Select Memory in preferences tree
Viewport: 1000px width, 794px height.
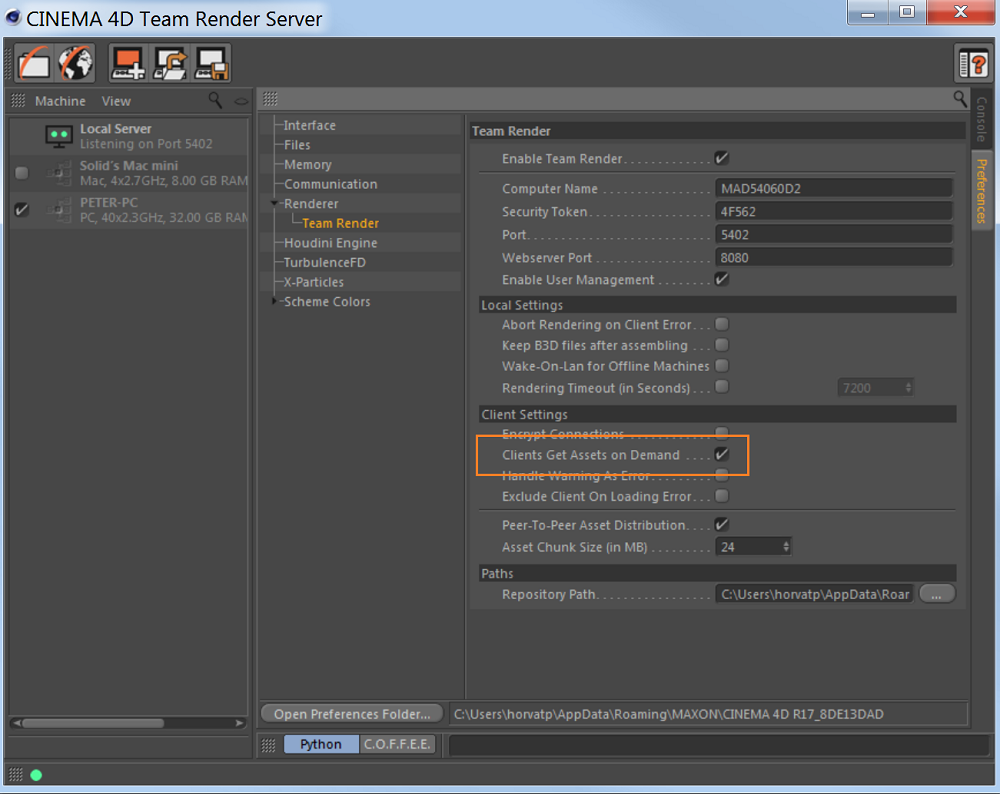[x=308, y=165]
